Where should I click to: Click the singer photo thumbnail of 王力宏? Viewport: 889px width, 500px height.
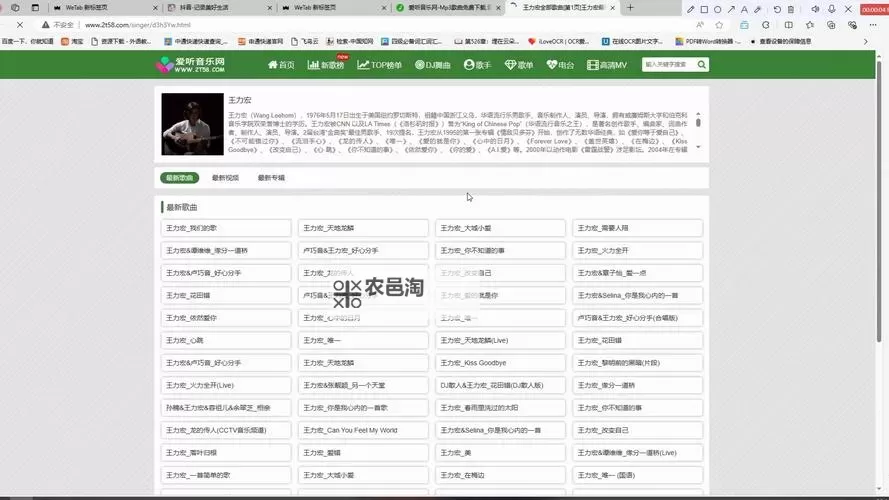point(192,124)
